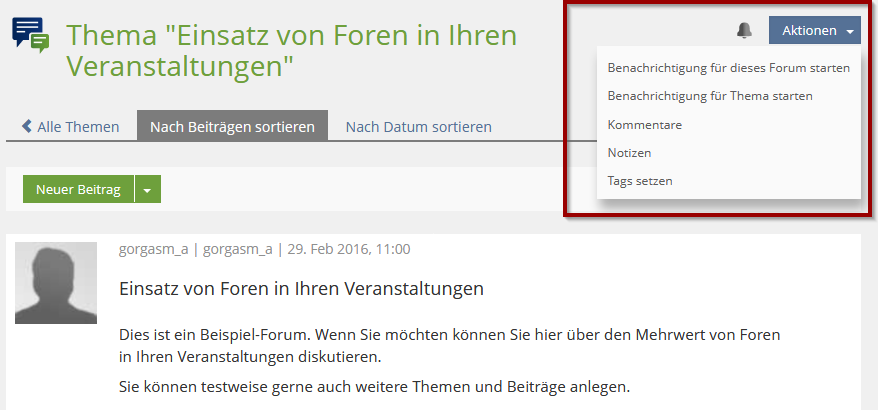Select Benachrichtigung für dieses Forum starten

pyautogui.click(x=728, y=68)
